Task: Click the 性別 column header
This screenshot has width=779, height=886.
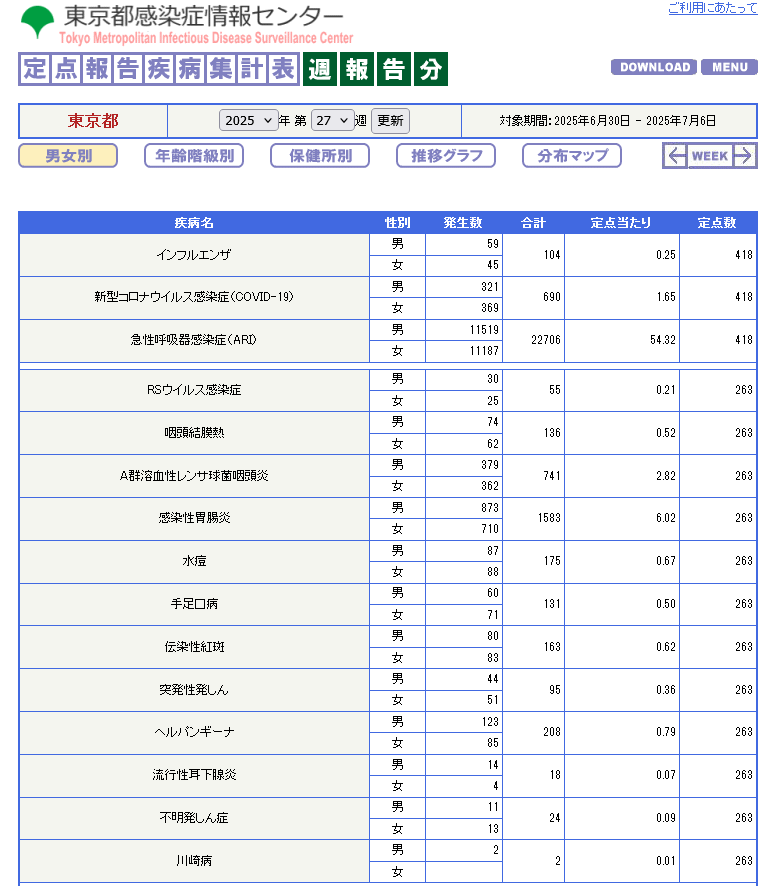Action: 398,223
